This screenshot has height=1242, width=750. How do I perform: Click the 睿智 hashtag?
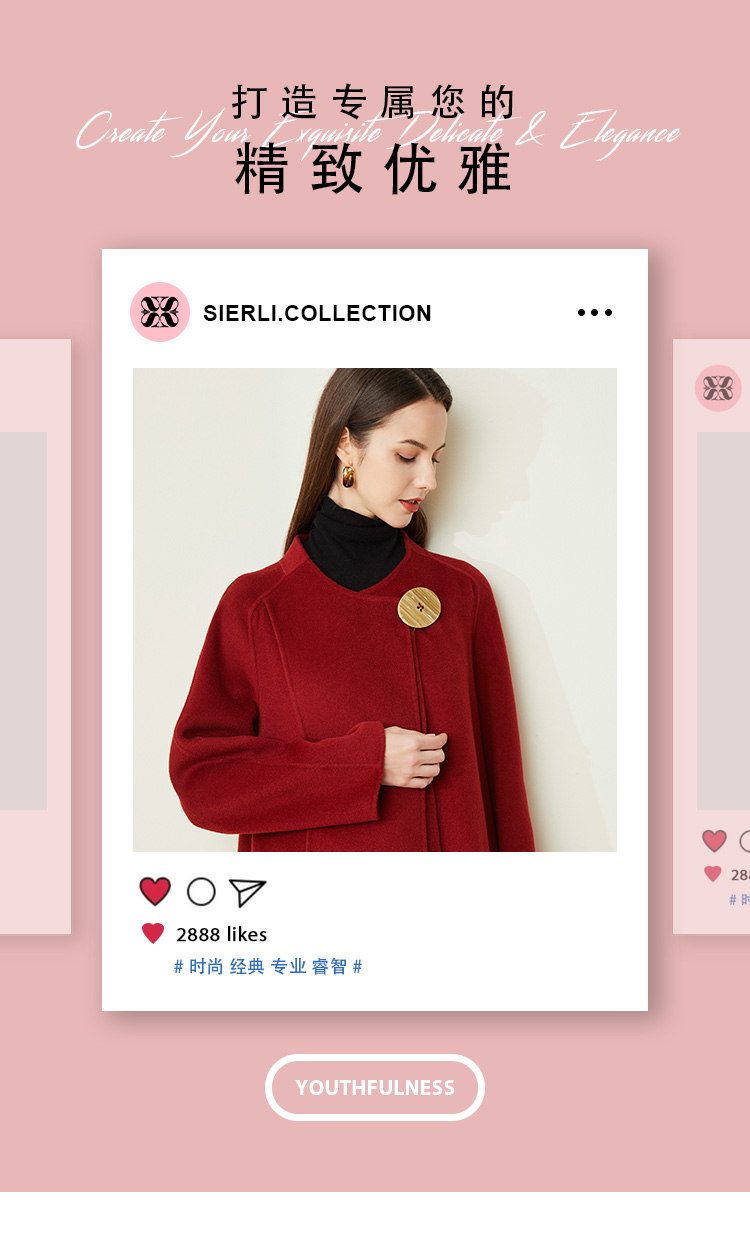point(329,967)
